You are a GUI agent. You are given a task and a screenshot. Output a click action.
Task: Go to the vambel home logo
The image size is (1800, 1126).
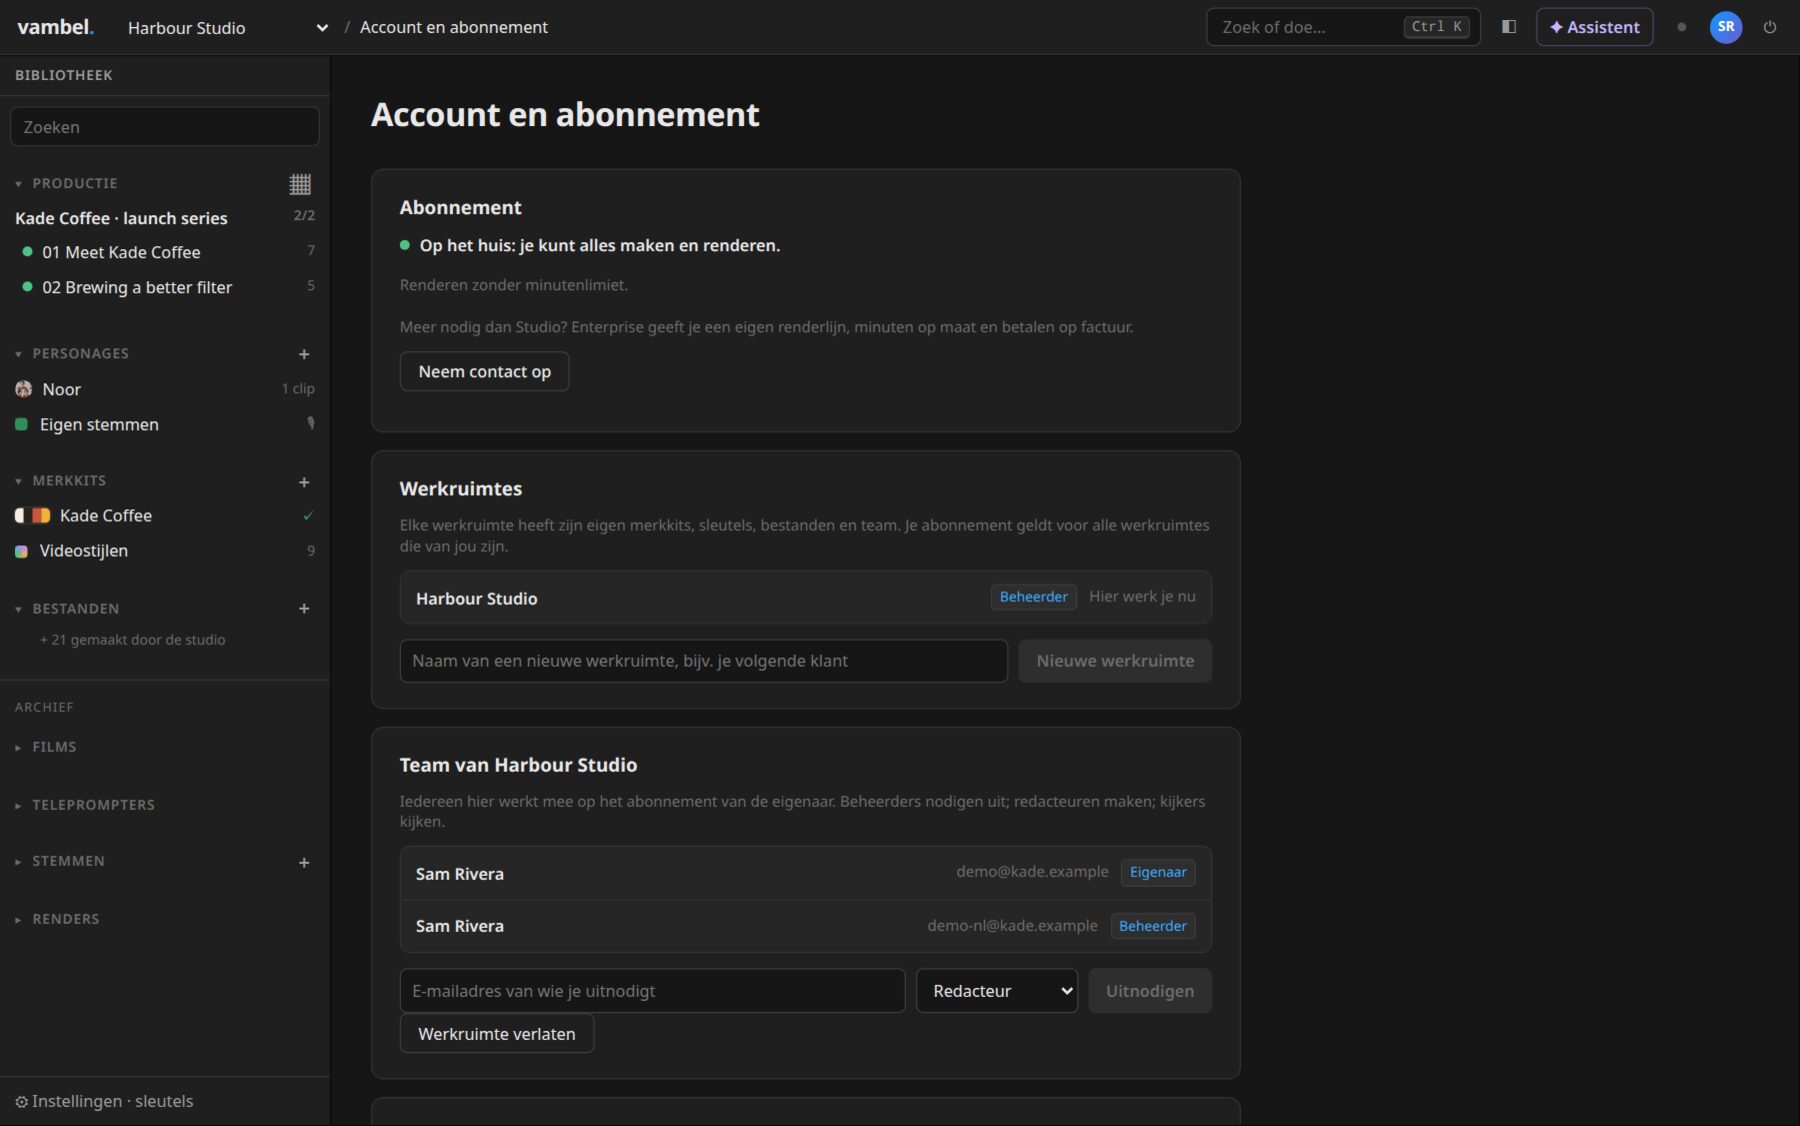[x=55, y=27]
